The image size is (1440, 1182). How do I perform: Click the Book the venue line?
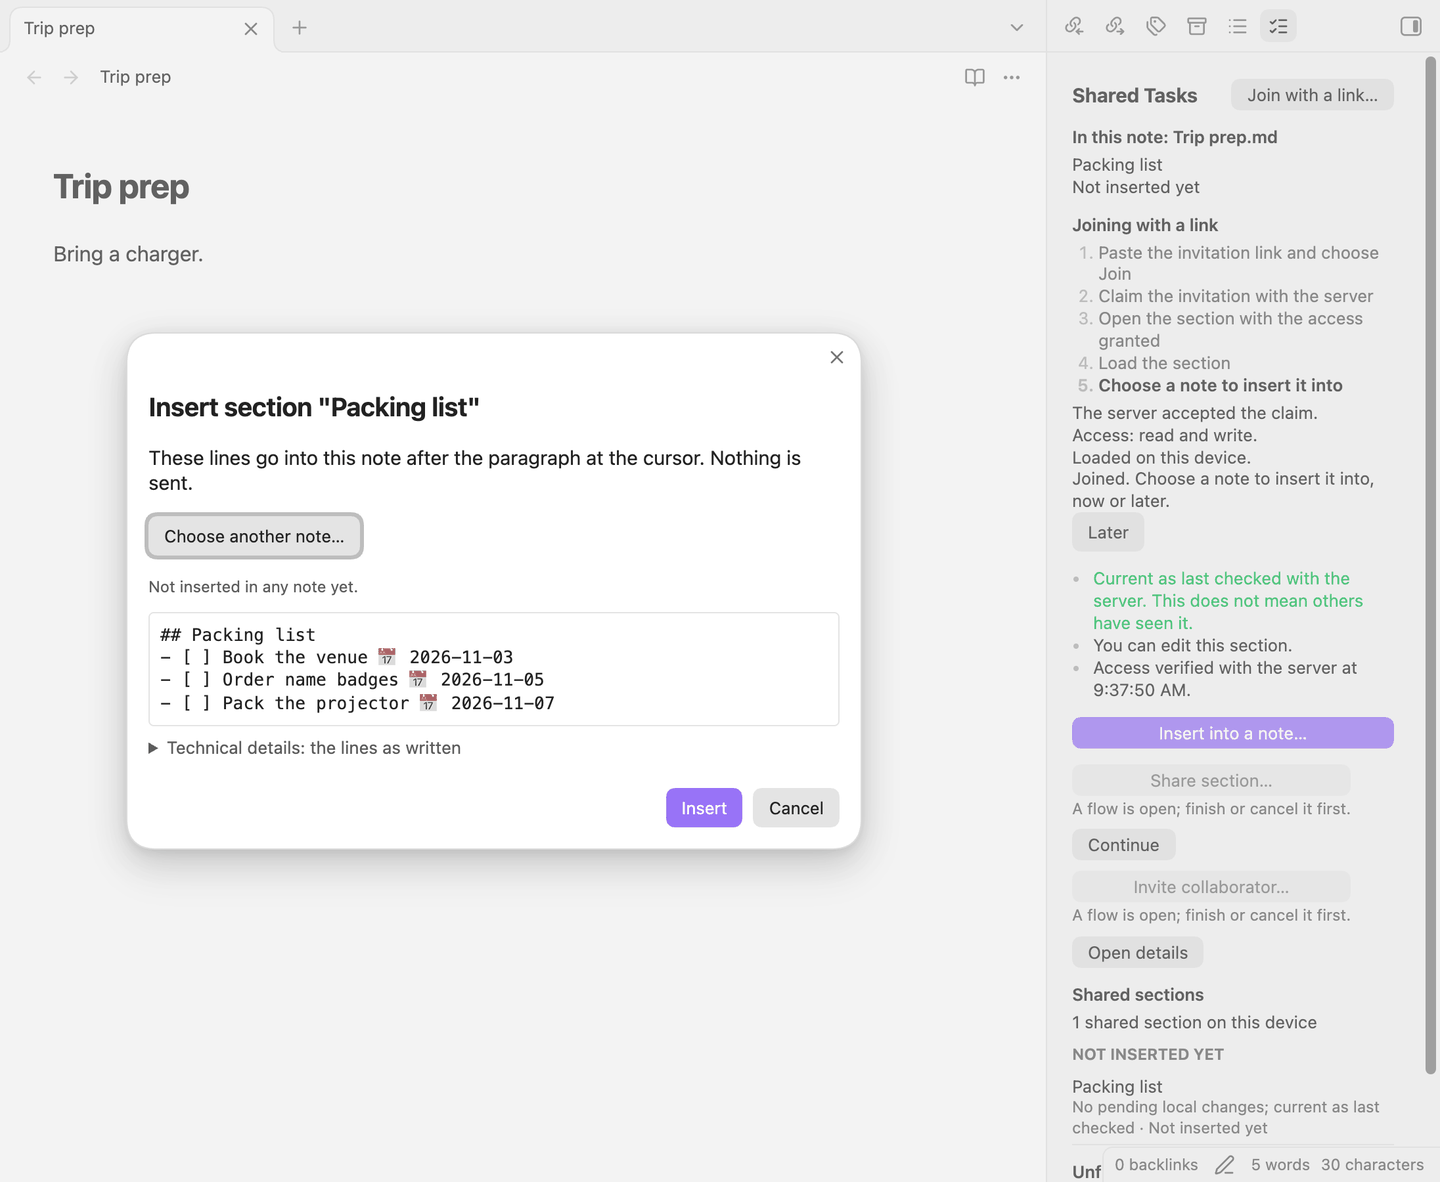[337, 657]
